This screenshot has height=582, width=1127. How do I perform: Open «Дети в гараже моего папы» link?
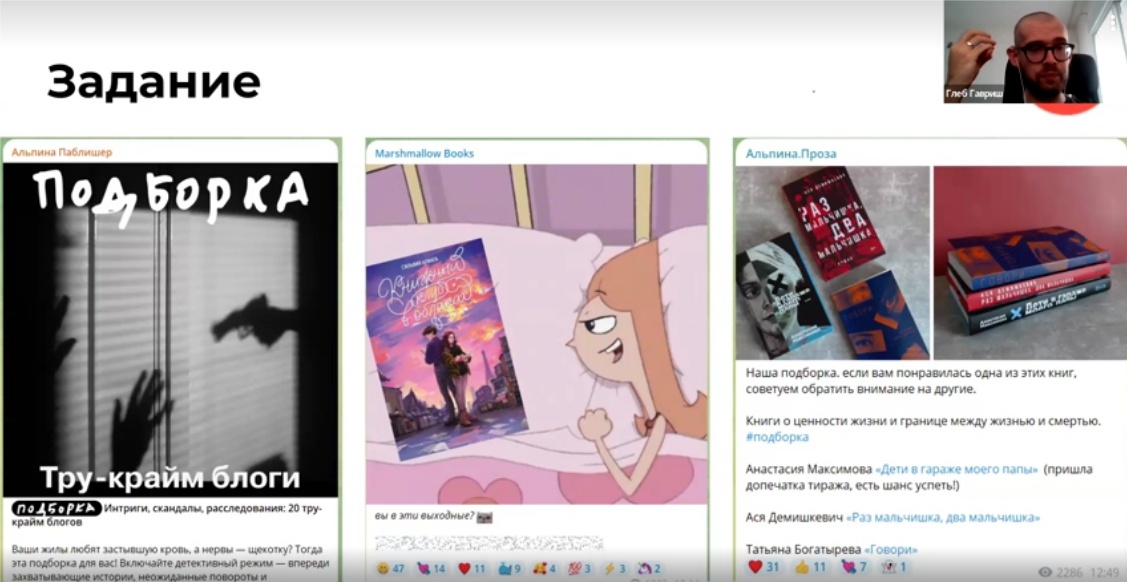956,469
